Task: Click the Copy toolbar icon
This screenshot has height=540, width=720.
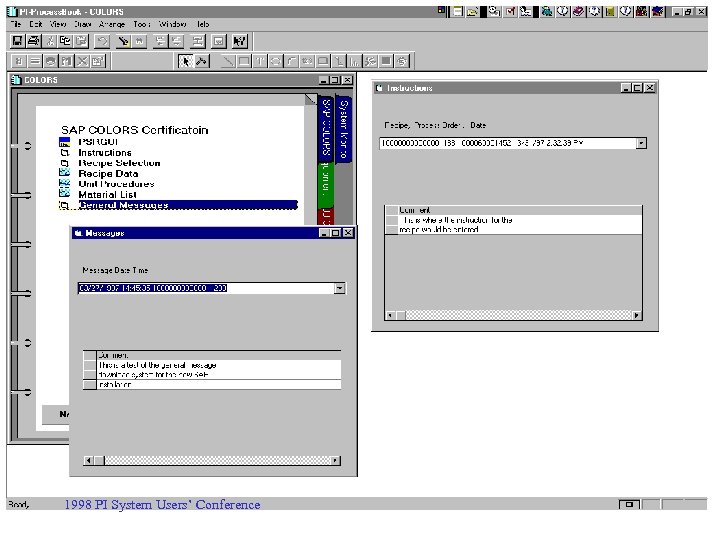Action: 66,41
